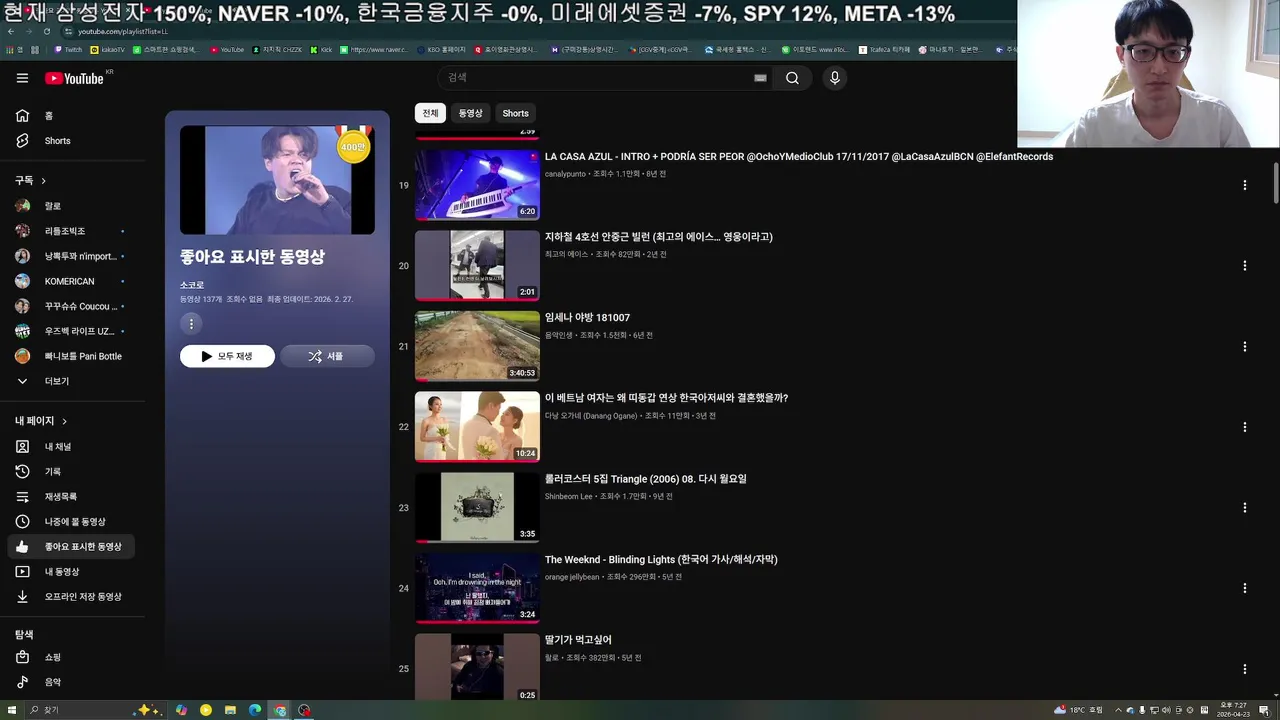Expand the 구독 section header
The height and width of the screenshot is (720, 1280).
coord(31,180)
